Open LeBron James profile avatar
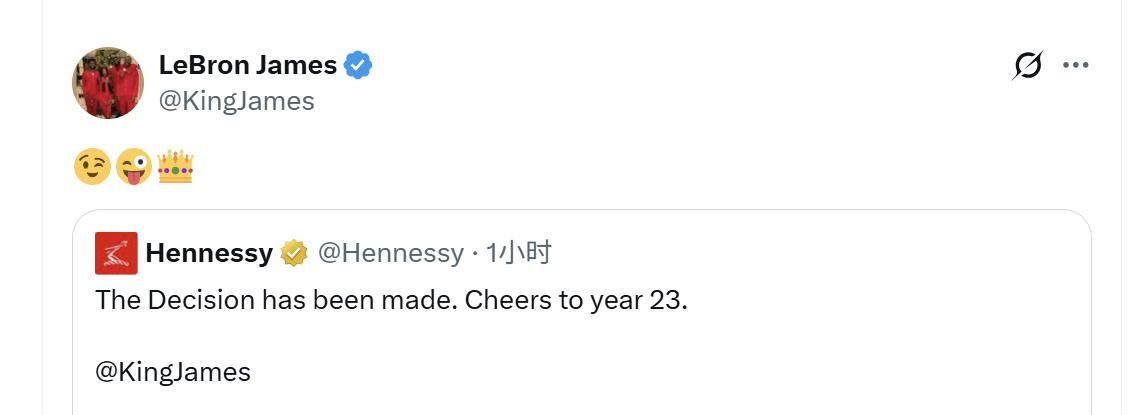Viewport: 1147px width, 415px height. click(108, 83)
